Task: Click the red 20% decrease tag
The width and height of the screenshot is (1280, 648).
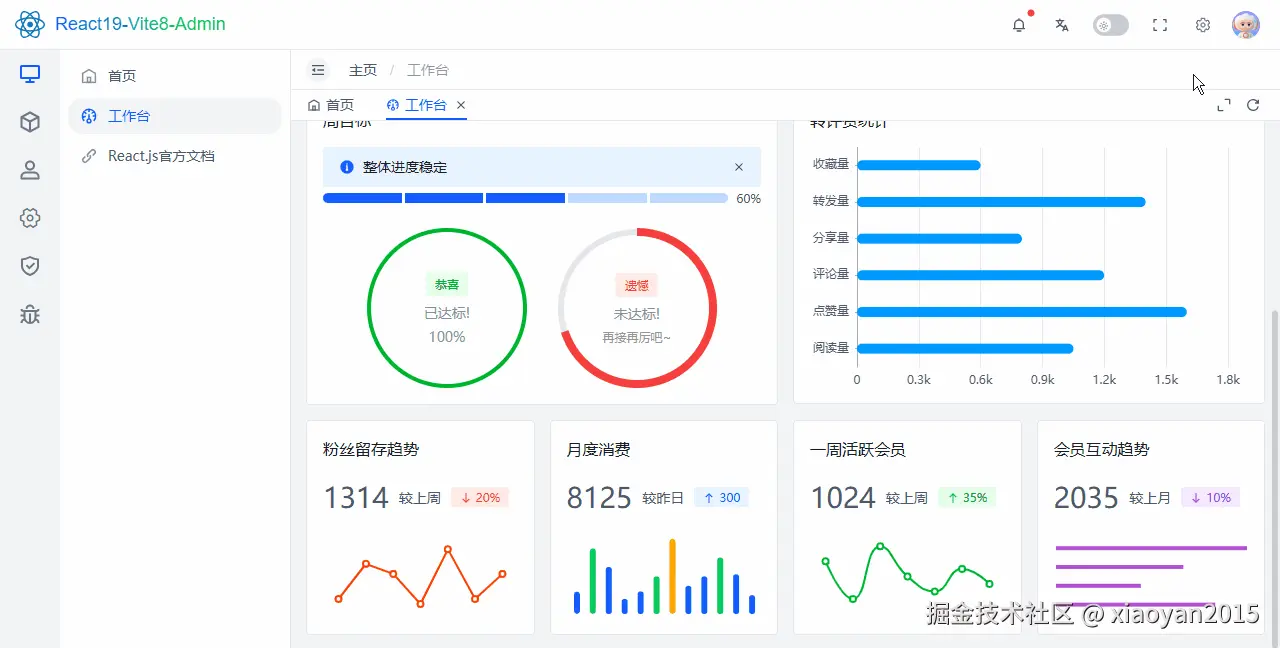Action: (x=480, y=498)
